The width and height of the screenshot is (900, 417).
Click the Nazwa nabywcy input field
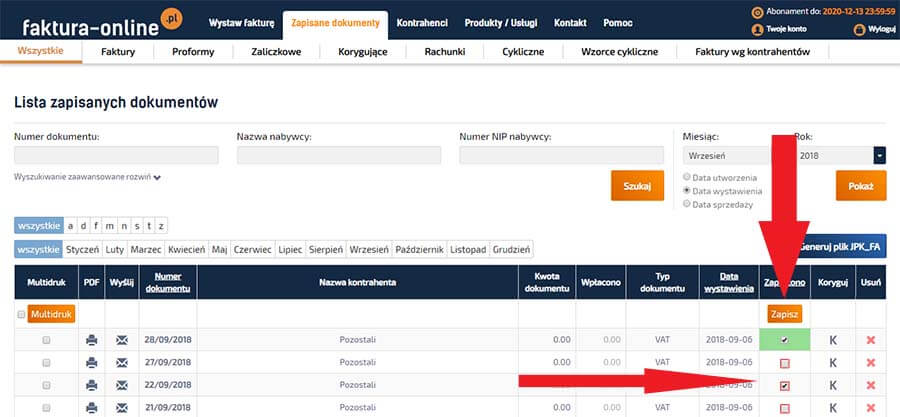point(339,155)
